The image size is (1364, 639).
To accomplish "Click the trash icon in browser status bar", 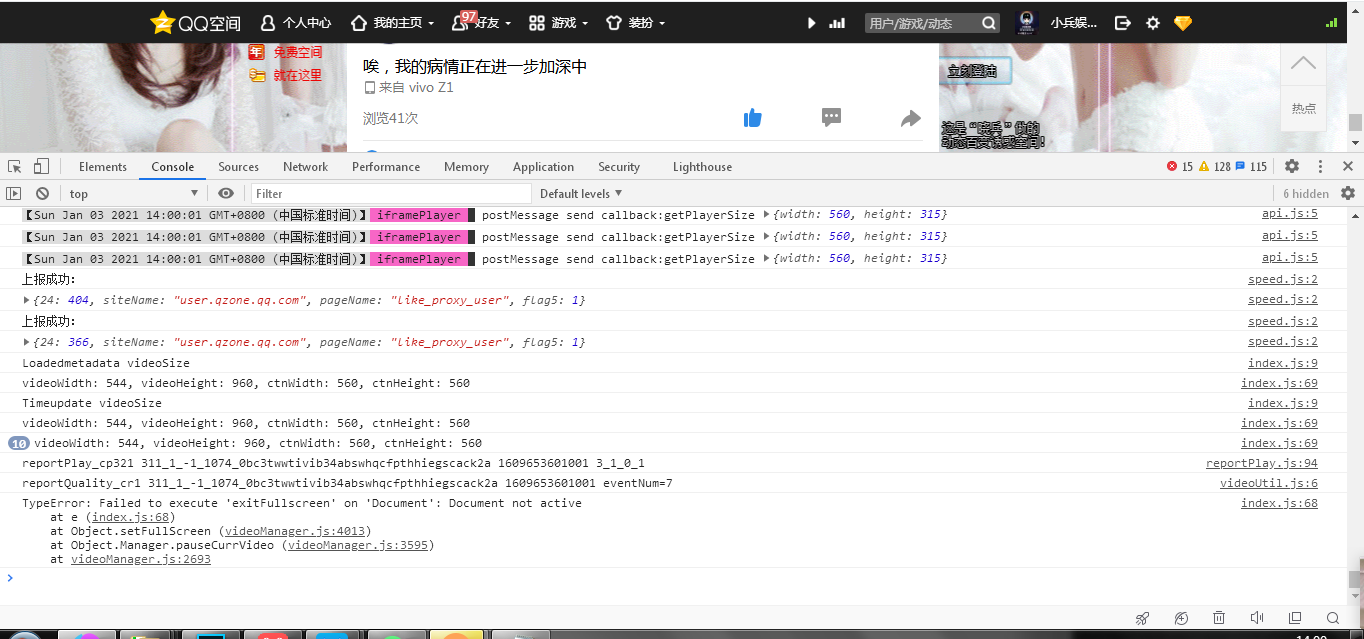I will pyautogui.click(x=1219, y=618).
